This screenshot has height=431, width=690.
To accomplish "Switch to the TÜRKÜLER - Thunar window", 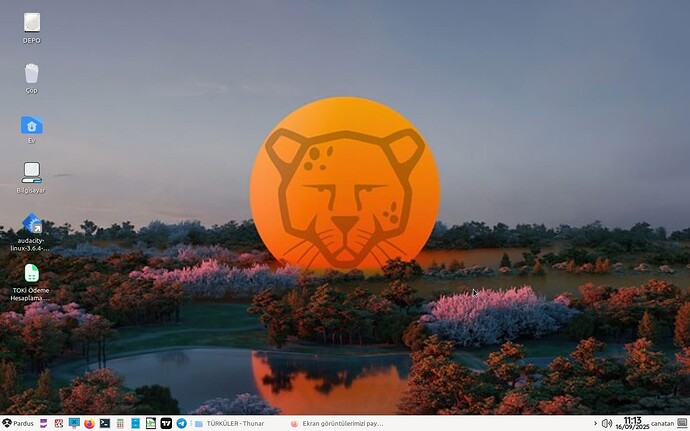I will 230,424.
